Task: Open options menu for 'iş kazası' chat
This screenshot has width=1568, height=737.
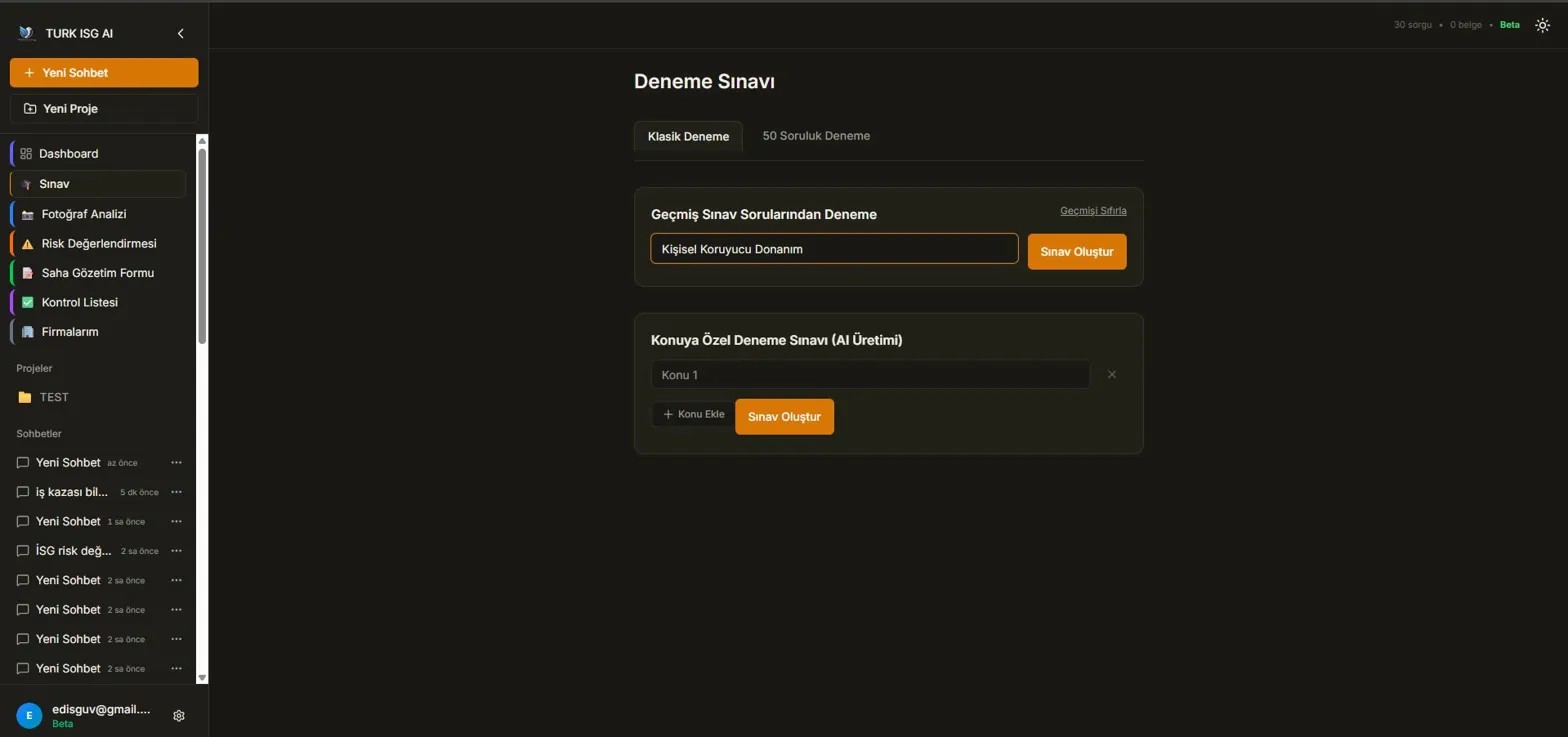Action: tap(177, 492)
